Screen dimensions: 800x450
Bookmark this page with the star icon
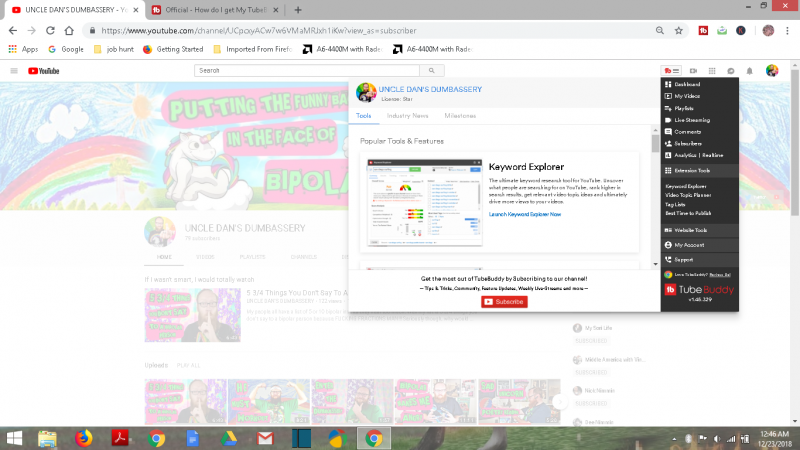click(679, 31)
